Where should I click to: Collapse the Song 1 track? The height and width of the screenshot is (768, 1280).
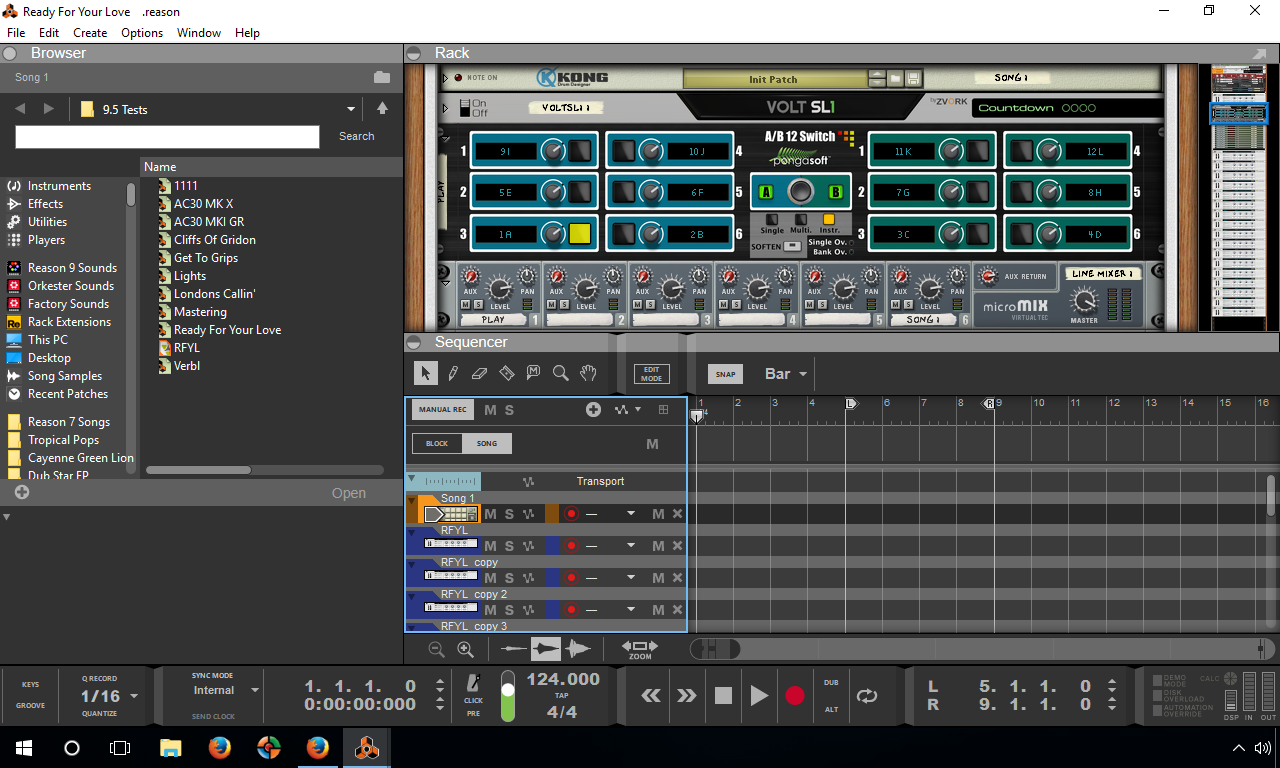coord(411,499)
